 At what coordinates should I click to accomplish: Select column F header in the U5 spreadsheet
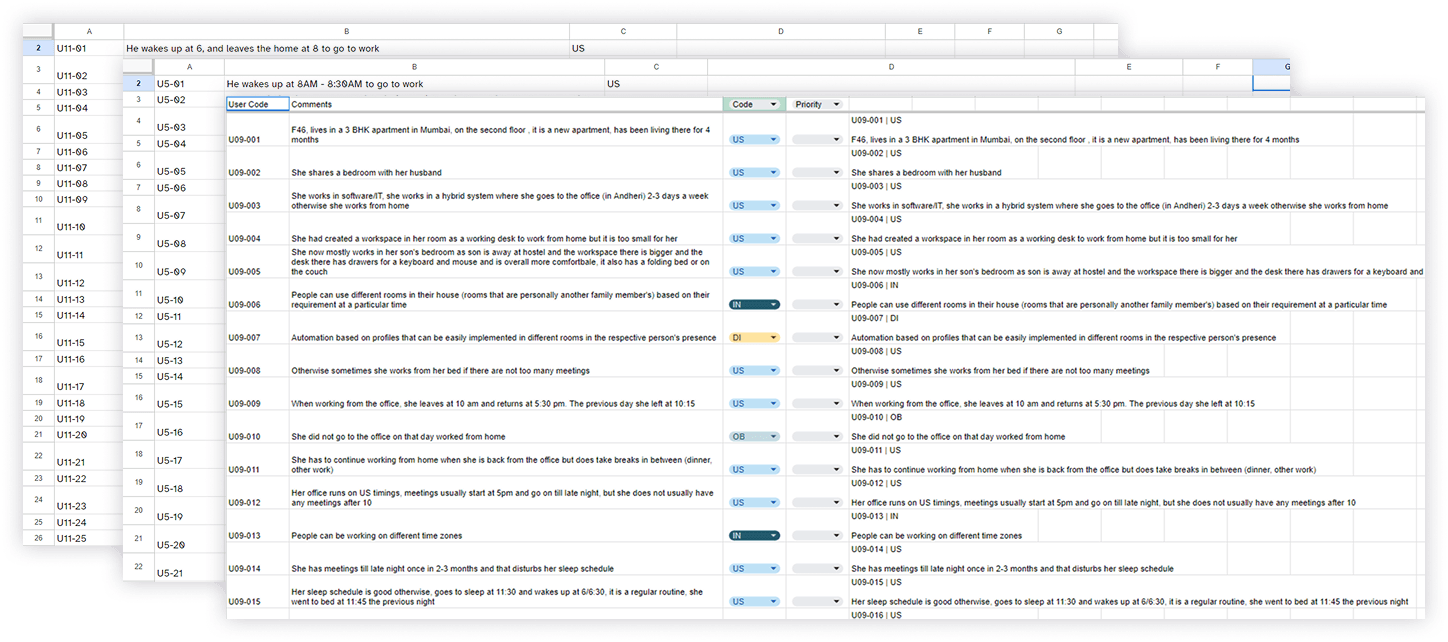(x=1218, y=67)
